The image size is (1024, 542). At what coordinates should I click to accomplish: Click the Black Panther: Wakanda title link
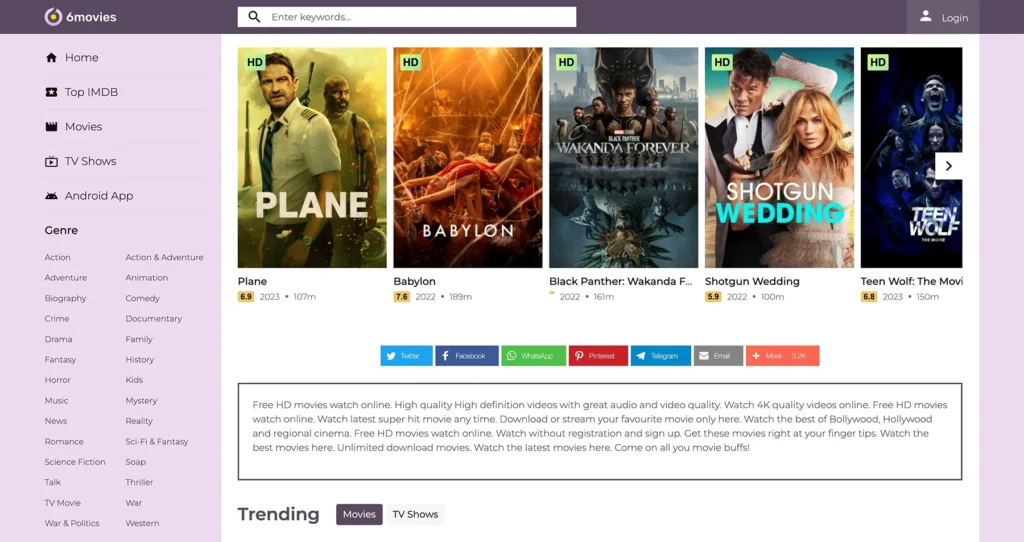coord(620,281)
